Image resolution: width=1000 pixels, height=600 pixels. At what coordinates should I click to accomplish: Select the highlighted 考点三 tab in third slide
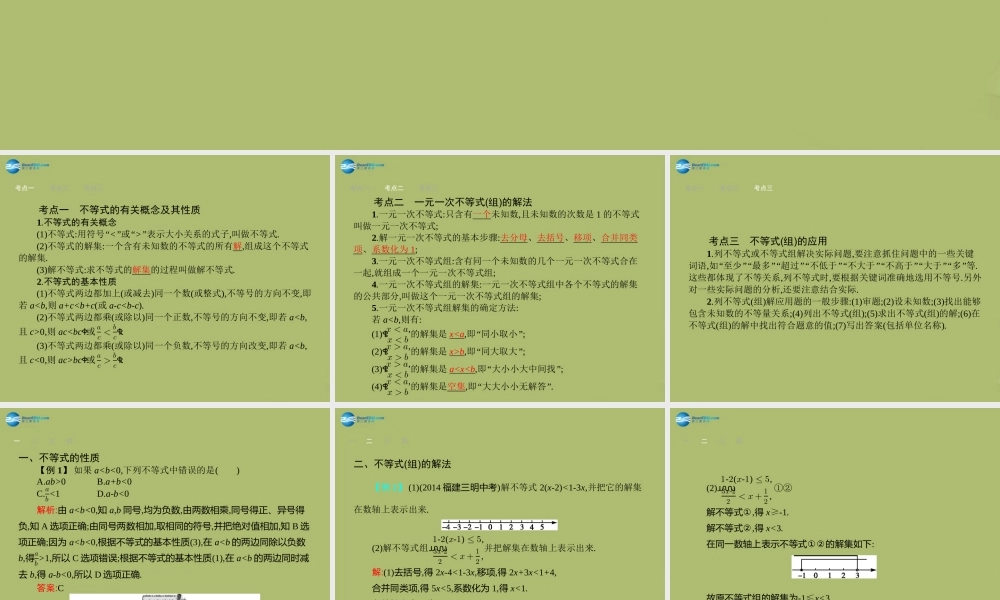coord(763,188)
